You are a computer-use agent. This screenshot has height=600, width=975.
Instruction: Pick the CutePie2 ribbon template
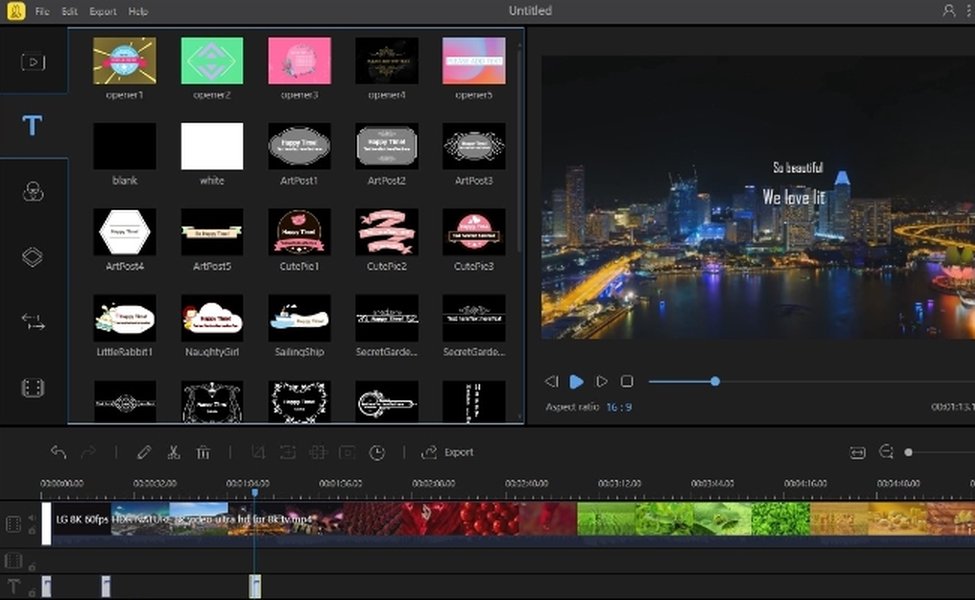(x=386, y=232)
